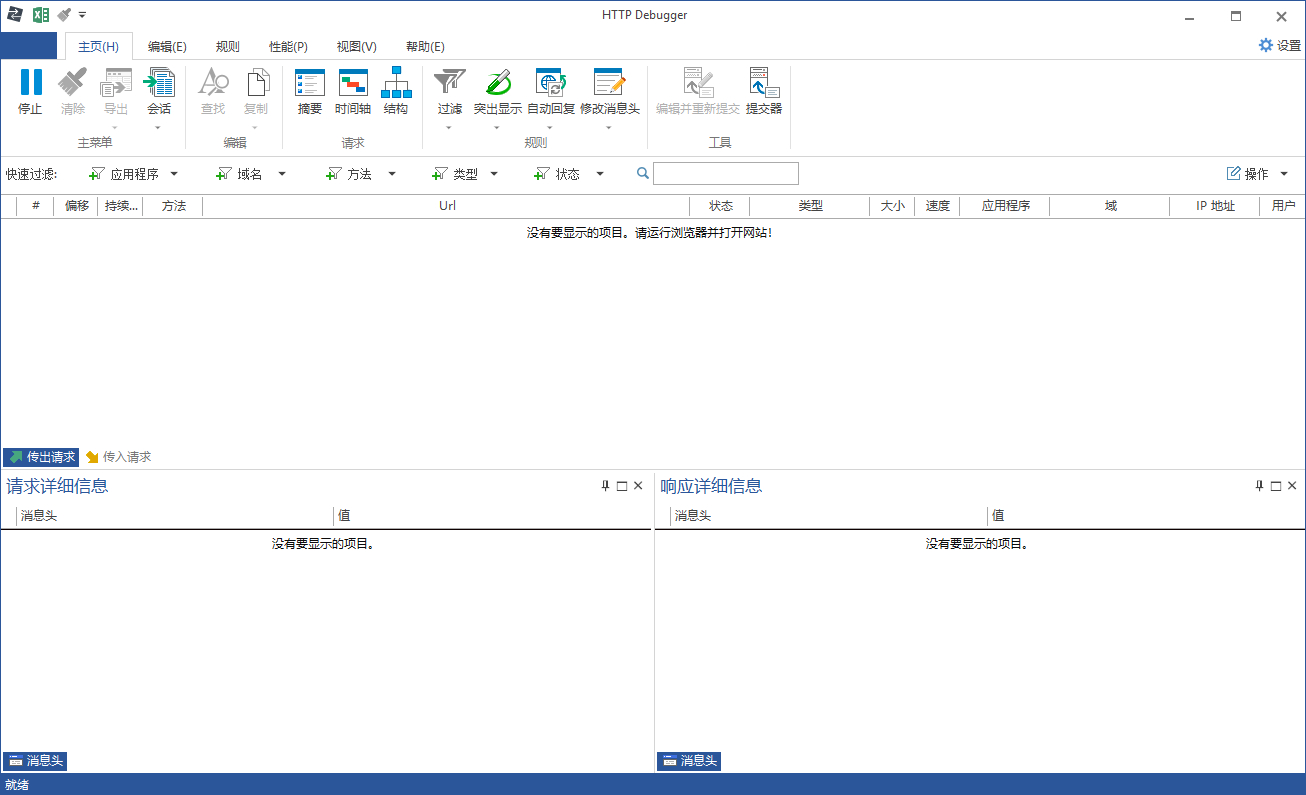
Task: Expand the 突出显示 dropdown arrow
Action: click(x=496, y=128)
